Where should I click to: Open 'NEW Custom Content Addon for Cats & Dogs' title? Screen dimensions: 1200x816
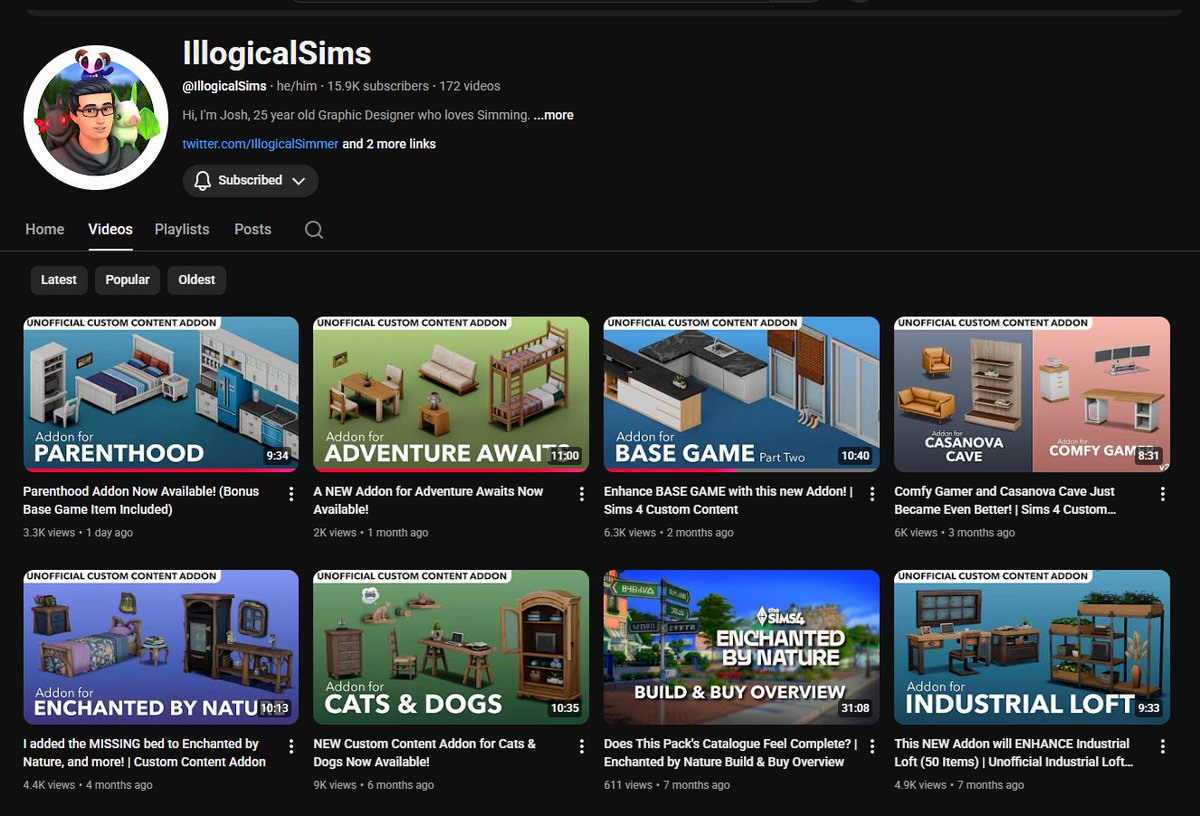(x=425, y=752)
